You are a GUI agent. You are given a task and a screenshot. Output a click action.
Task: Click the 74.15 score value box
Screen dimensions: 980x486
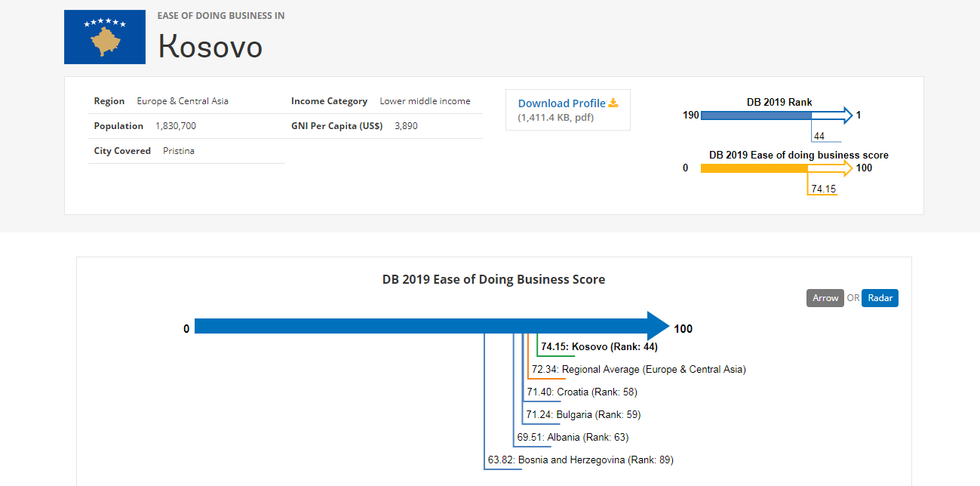pos(823,189)
